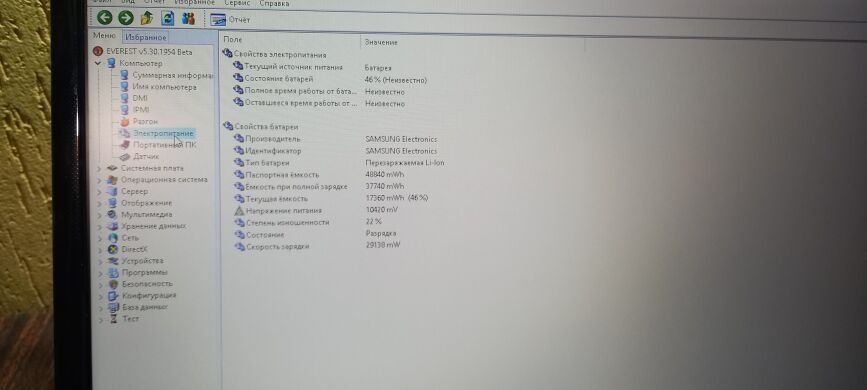Screen dimensions: 867x390
Task: Click the Сервер category icon
Action: (x=112, y=191)
